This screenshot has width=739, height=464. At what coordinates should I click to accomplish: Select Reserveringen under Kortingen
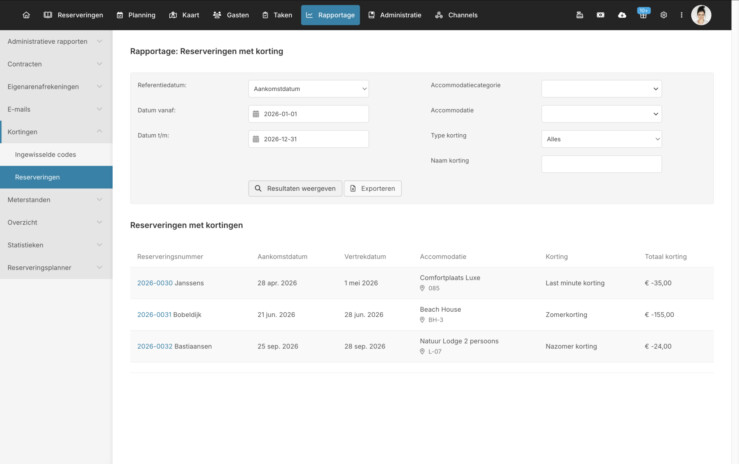coord(56,177)
